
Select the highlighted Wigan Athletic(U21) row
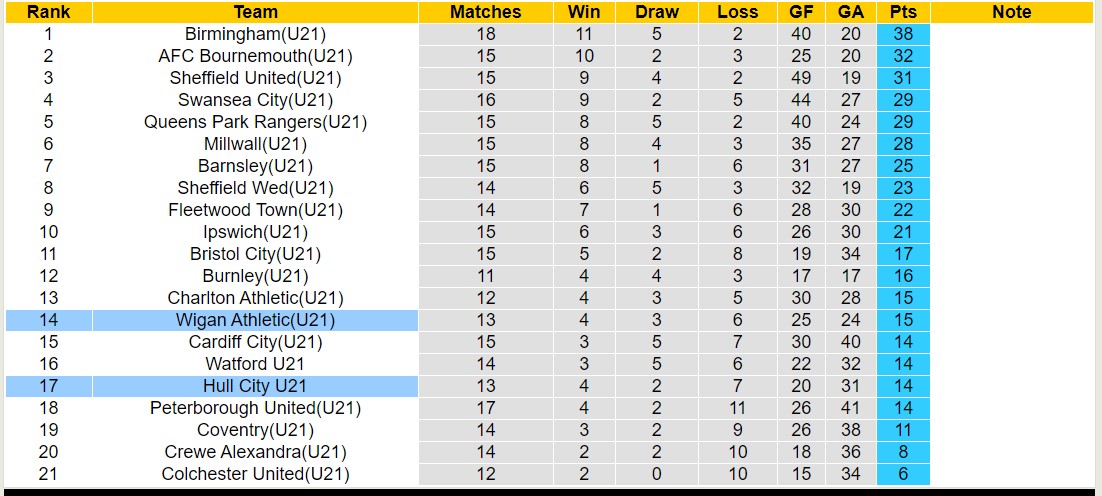pos(255,320)
